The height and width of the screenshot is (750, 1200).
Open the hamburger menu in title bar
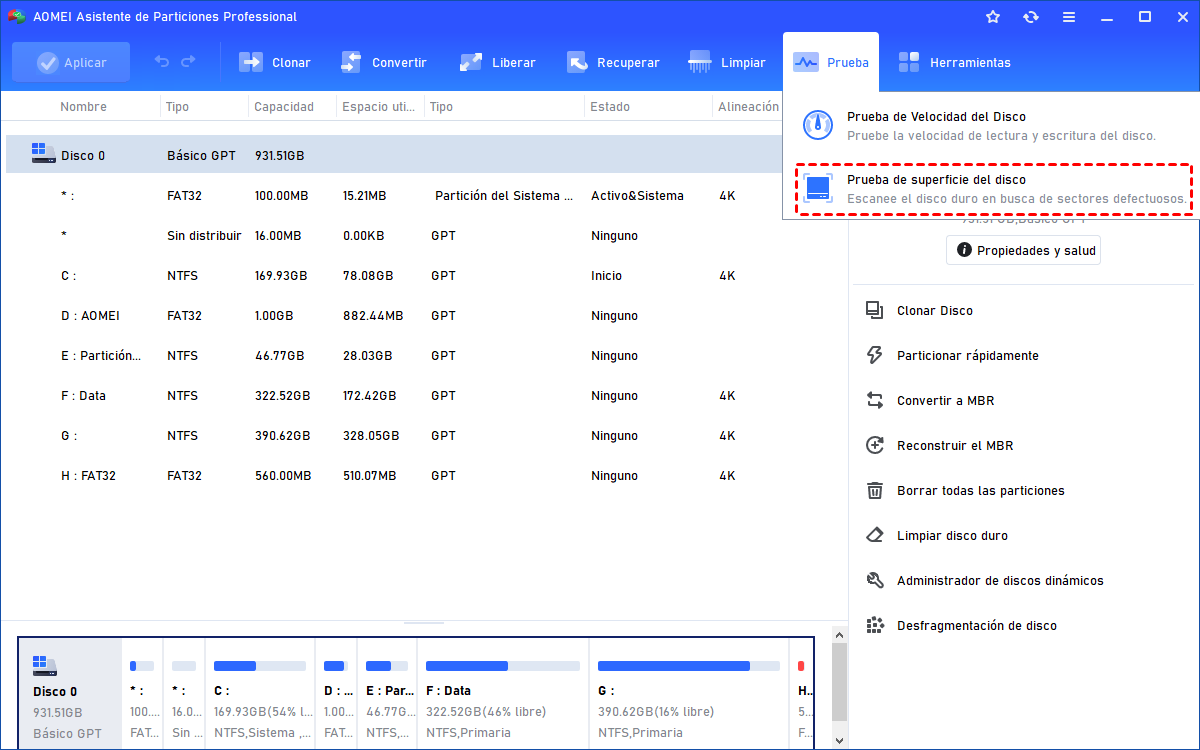(x=1069, y=16)
